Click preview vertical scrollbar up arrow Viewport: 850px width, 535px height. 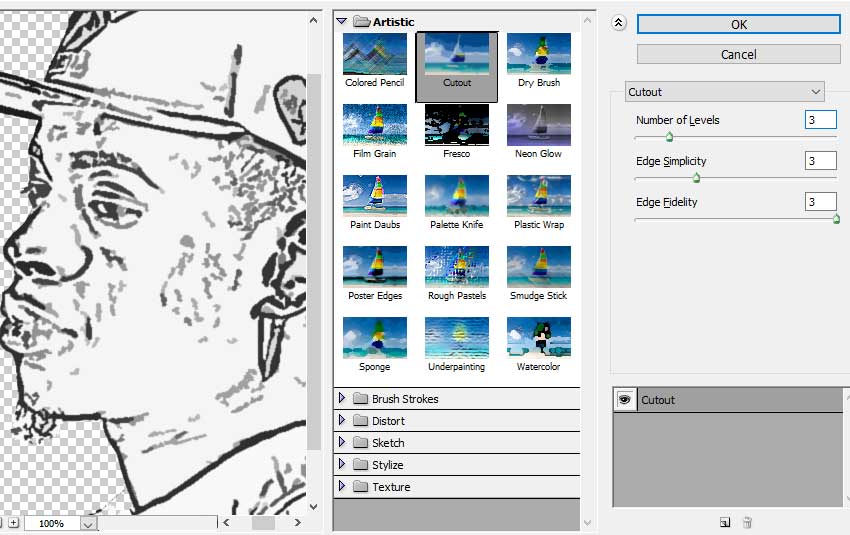313,21
